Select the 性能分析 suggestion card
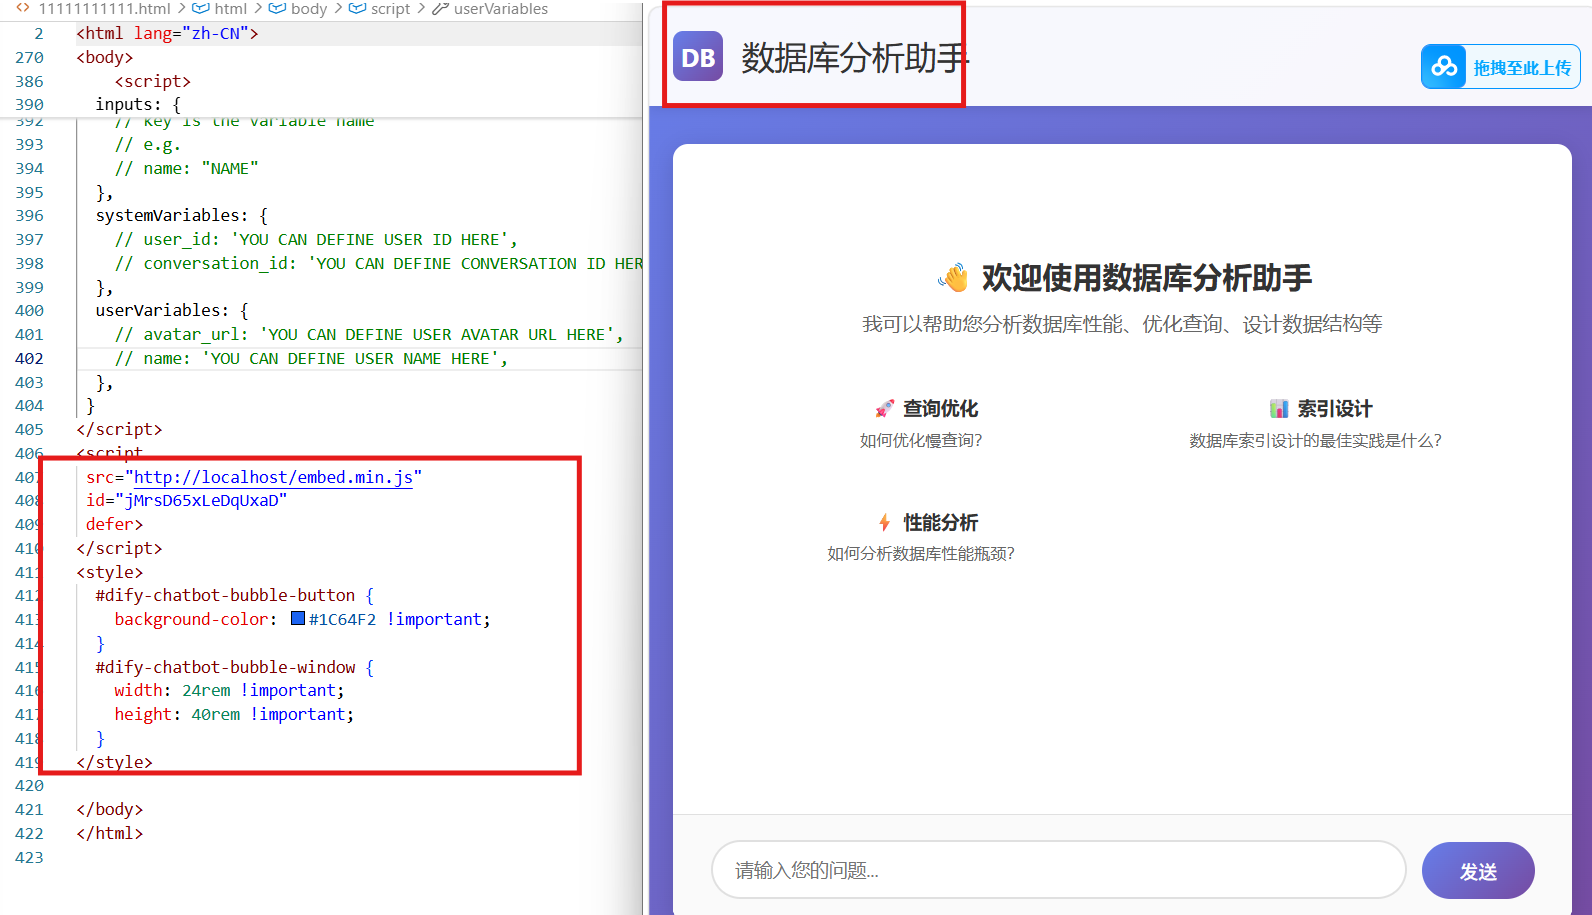The image size is (1592, 915). 921,537
